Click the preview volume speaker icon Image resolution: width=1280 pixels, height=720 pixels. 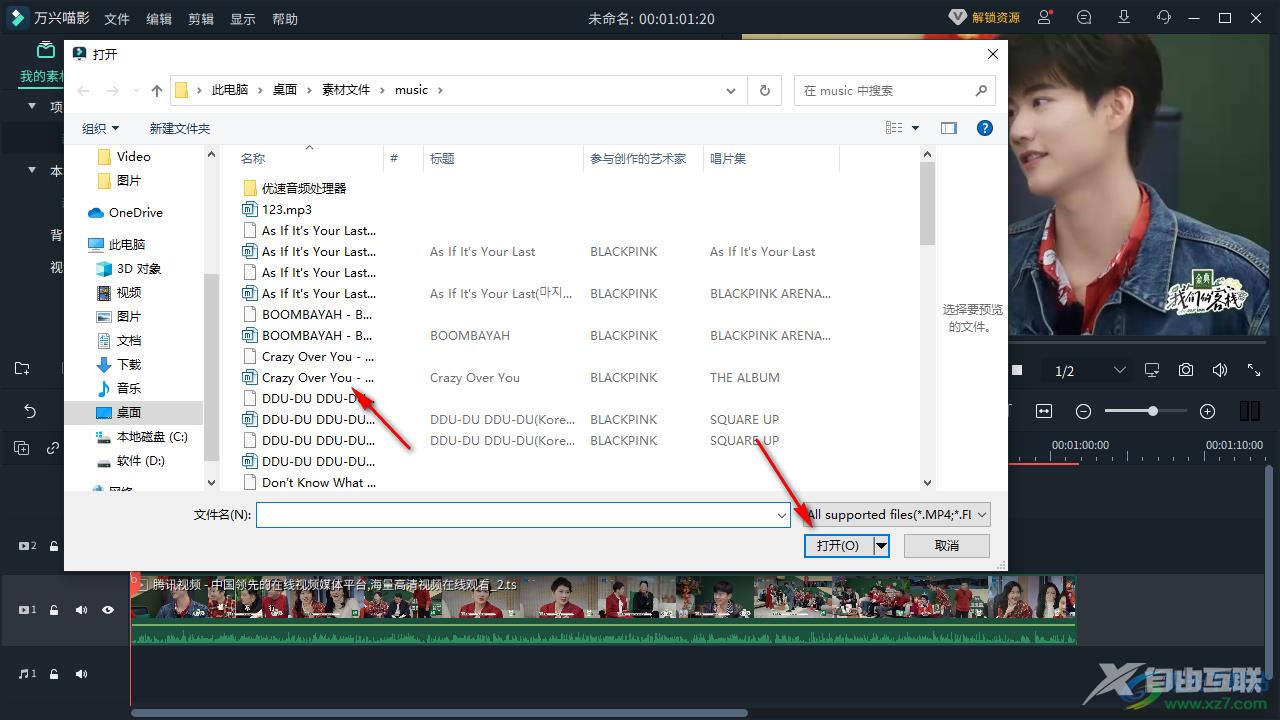click(x=1220, y=370)
